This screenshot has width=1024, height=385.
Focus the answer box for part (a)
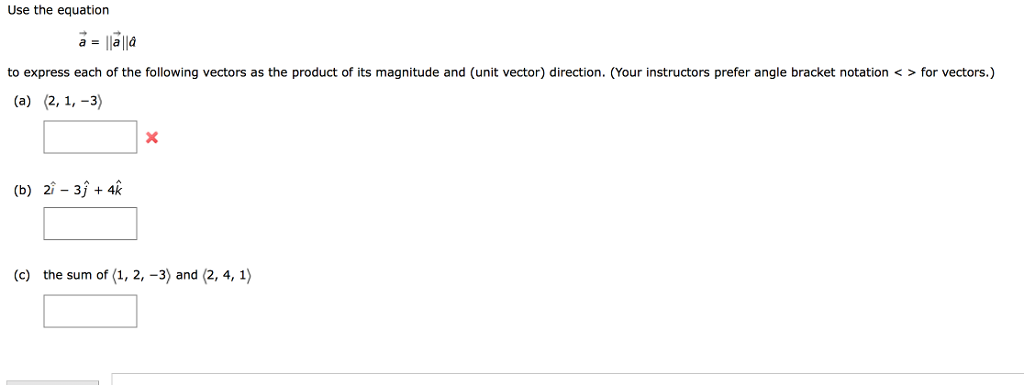(90, 137)
